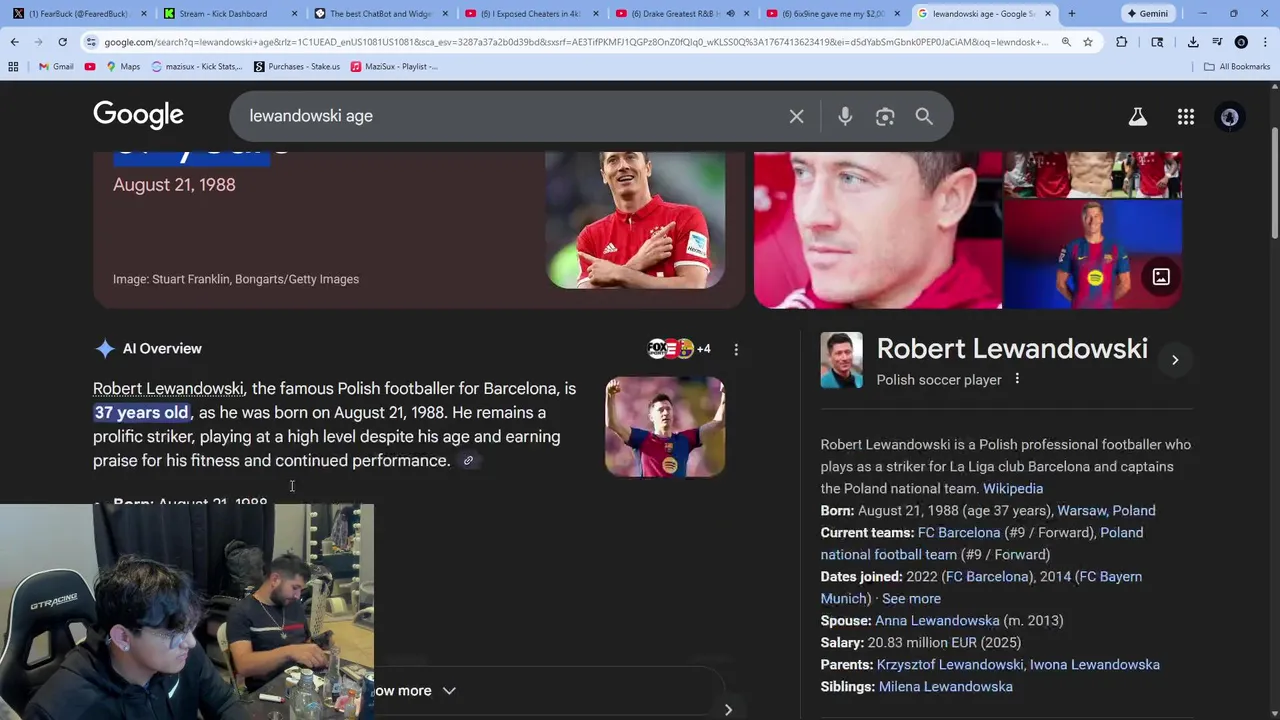Open the image gallery icon on photos

(1161, 277)
